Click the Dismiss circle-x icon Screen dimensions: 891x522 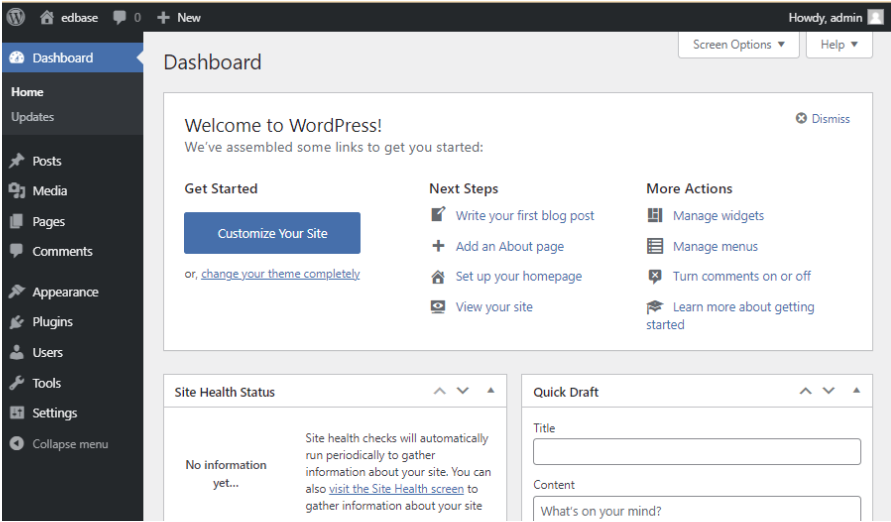click(x=801, y=118)
